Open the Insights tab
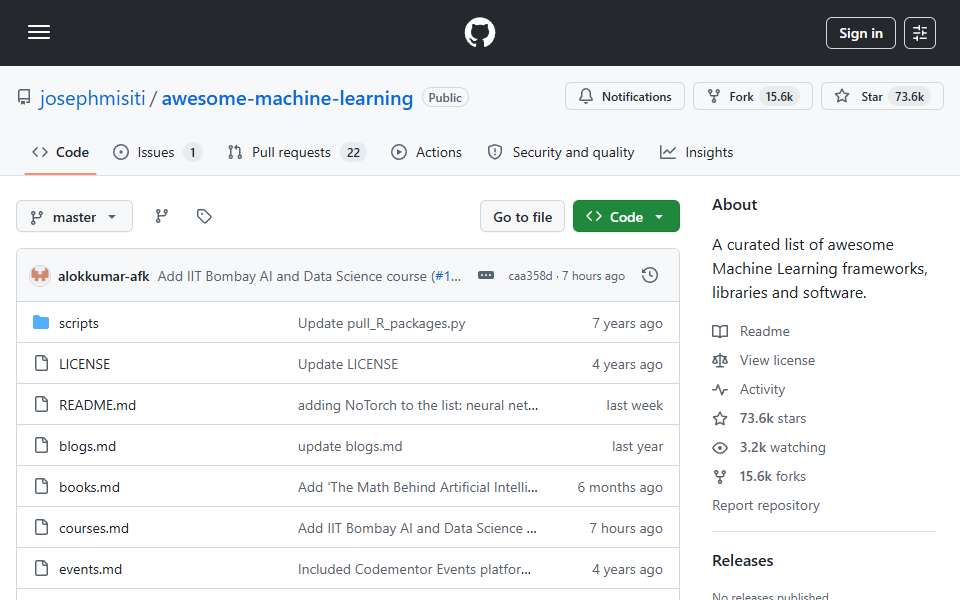 697,152
